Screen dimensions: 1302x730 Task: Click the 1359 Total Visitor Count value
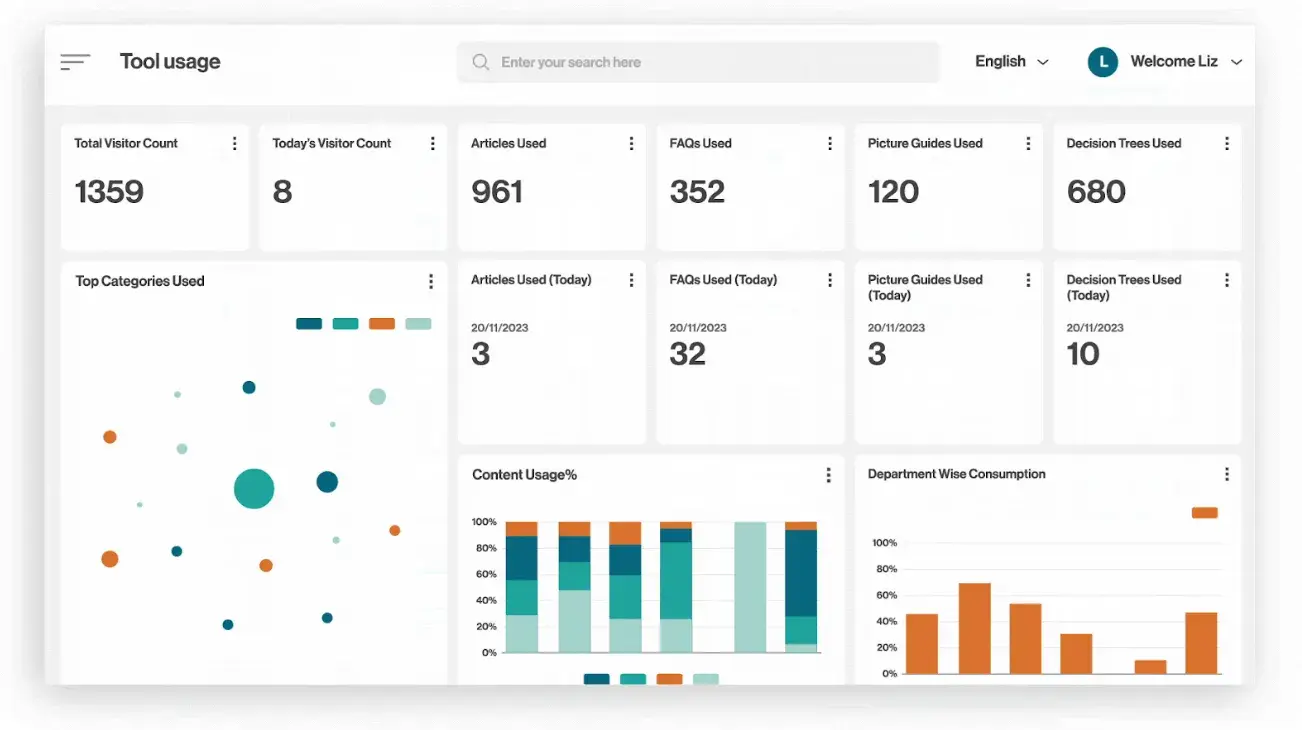tap(110, 192)
